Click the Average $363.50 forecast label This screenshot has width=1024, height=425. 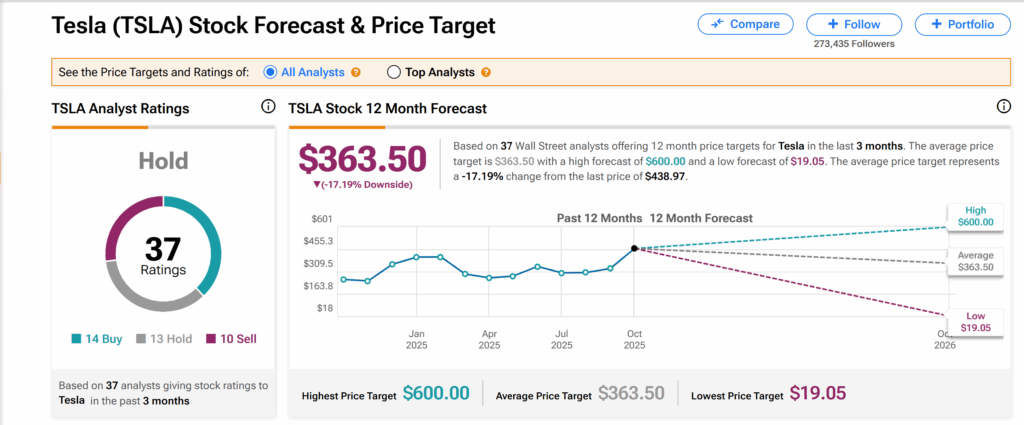[x=973, y=261]
